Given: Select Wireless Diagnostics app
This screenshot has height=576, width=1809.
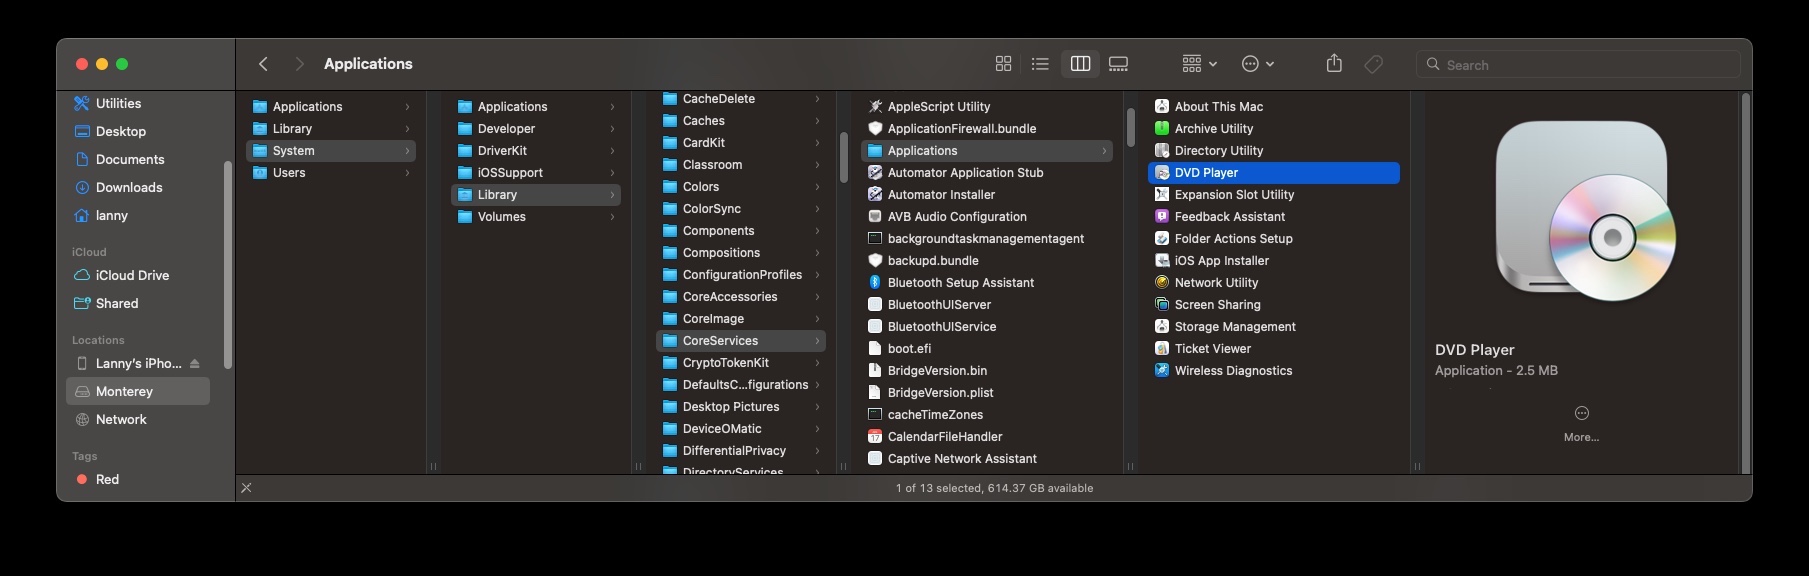Looking at the screenshot, I should [x=1274, y=370].
